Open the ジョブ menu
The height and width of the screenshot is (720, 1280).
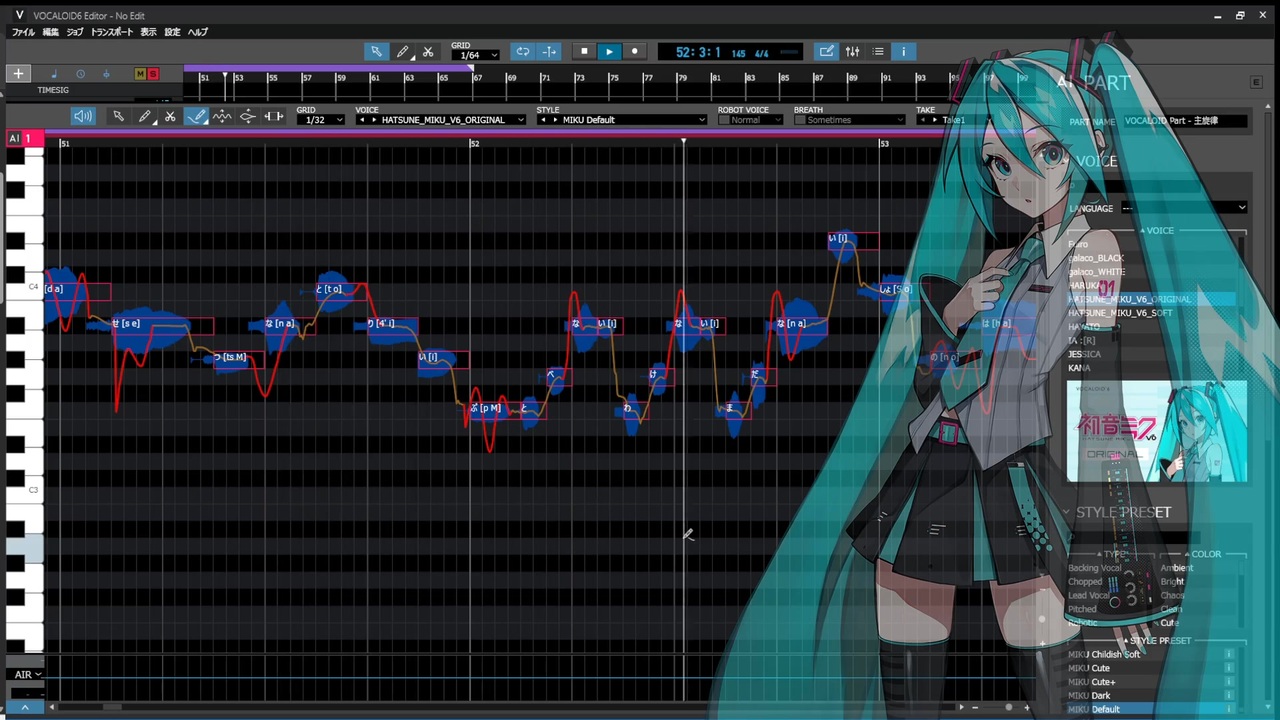pos(75,32)
